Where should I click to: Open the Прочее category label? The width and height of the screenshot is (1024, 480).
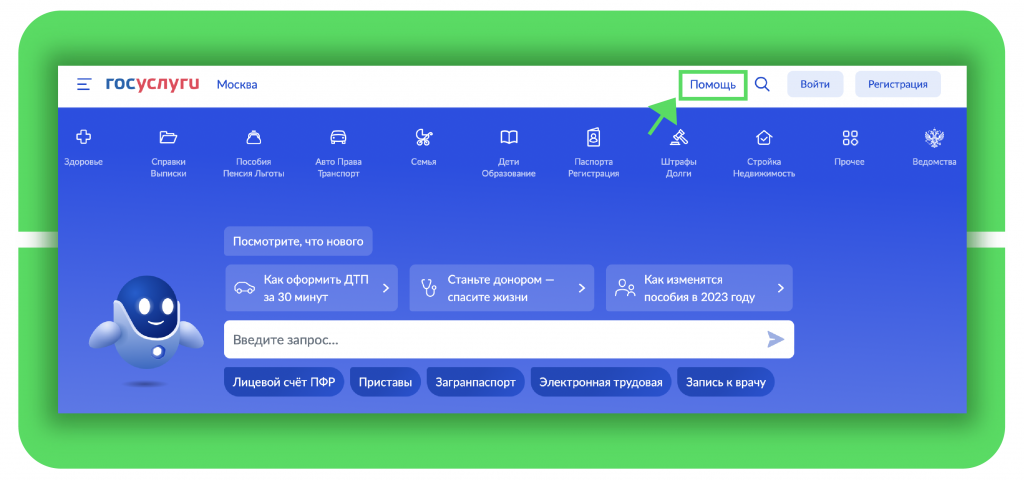850,162
